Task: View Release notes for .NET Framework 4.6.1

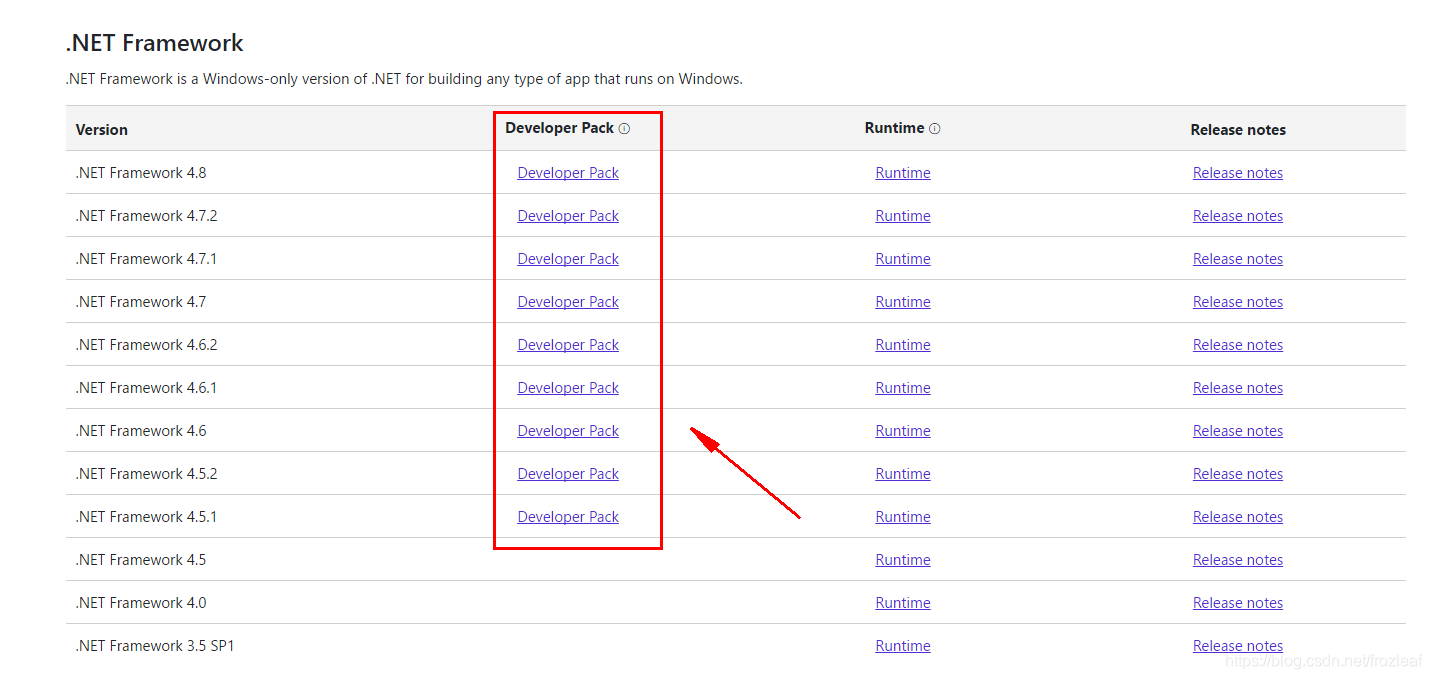Action: [x=1238, y=388]
